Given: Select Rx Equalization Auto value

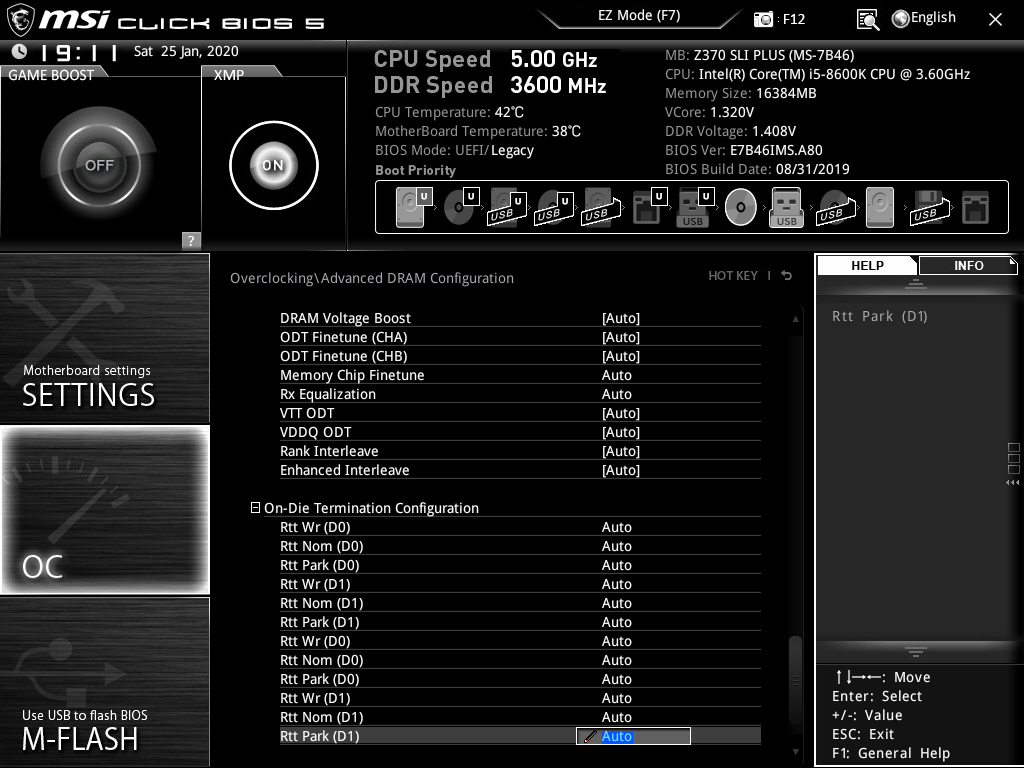Looking at the screenshot, I should tap(616, 394).
